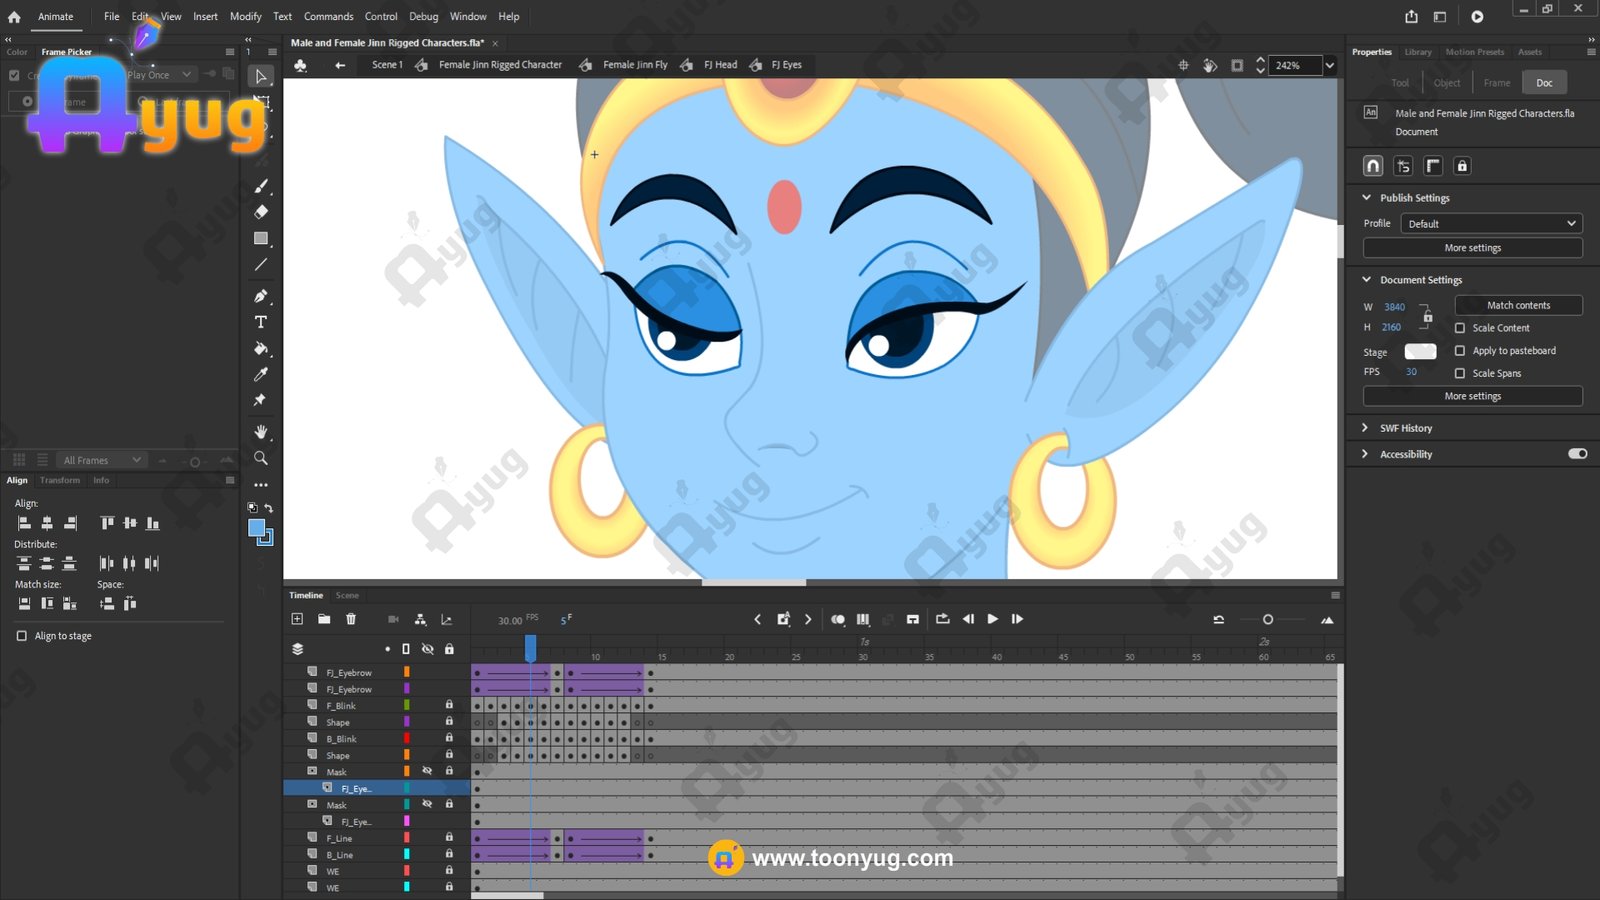Collapse the Publish Settings section

1366,198
